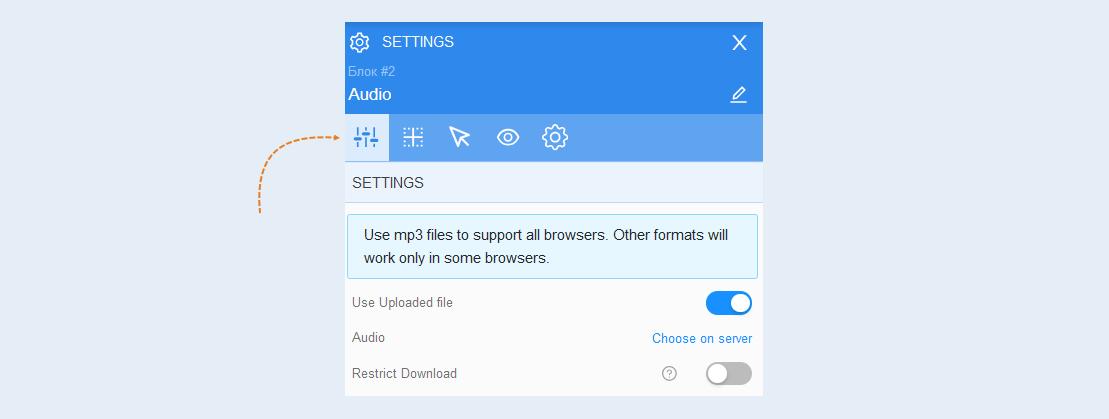
Task: Click the SETTINGS title in blue header
Action: pos(418,42)
